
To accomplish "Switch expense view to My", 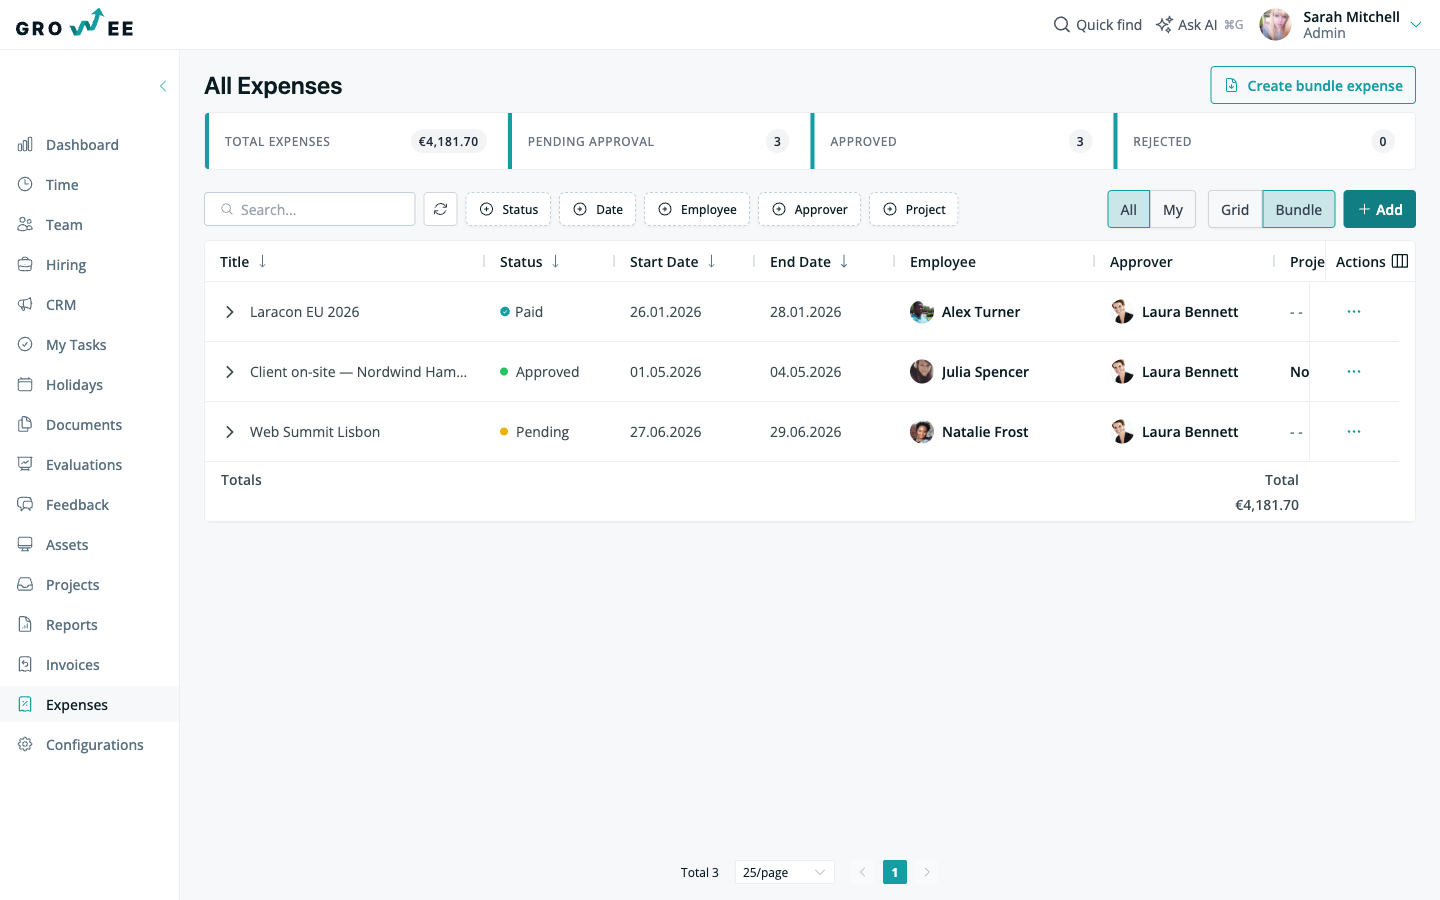I will click(x=1173, y=209).
